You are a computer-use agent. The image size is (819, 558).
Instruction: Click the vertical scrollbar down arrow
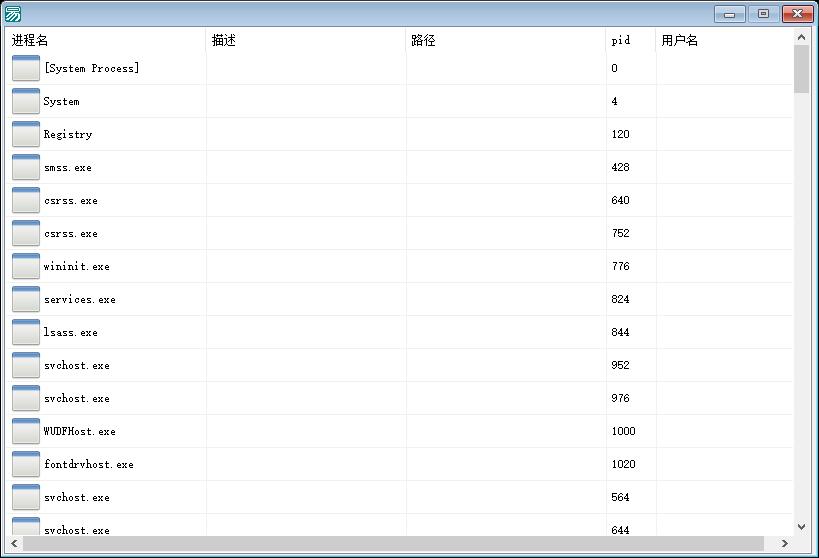tap(801, 527)
